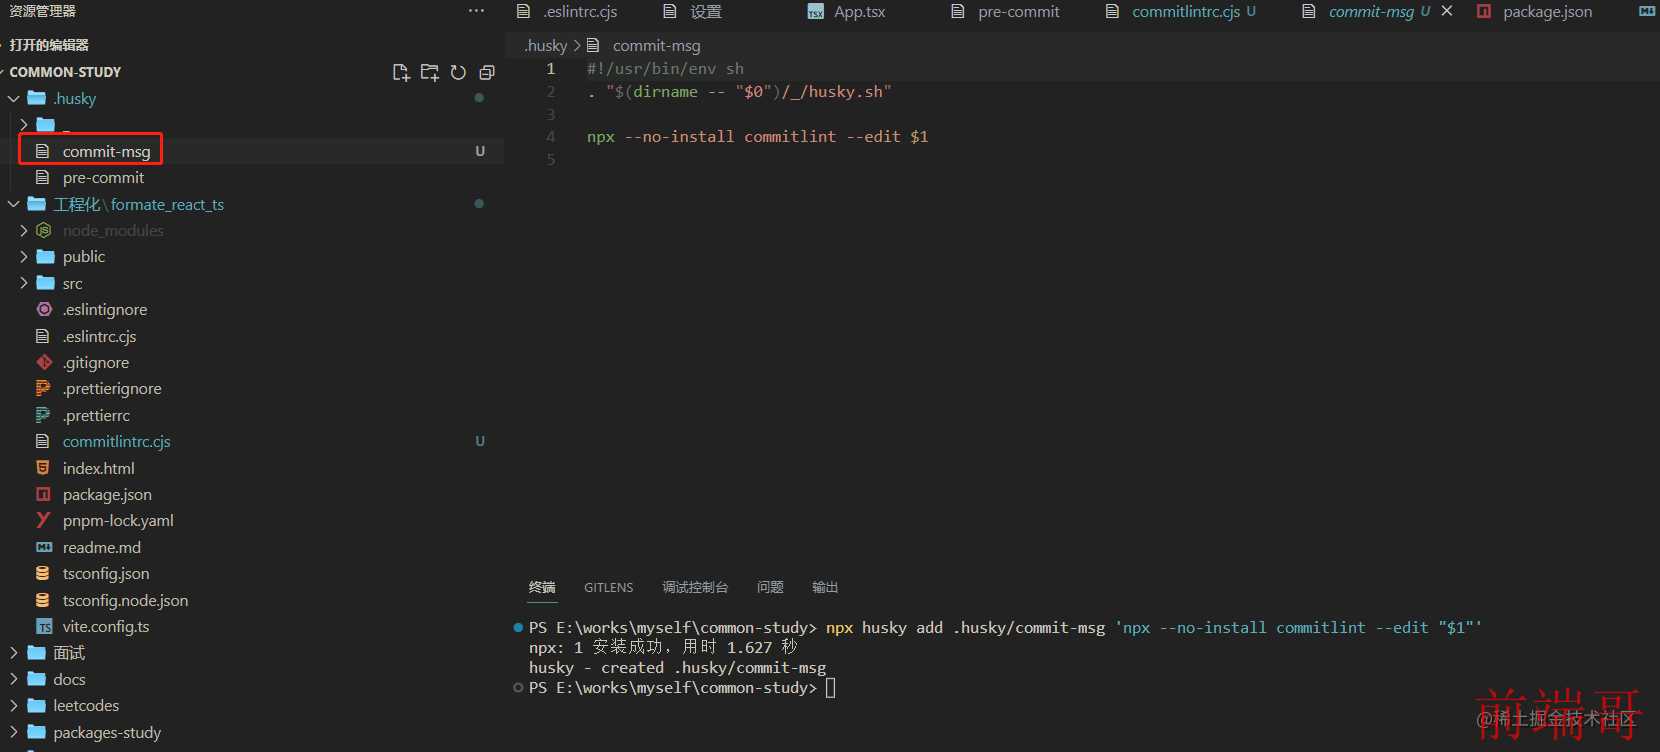The width and height of the screenshot is (1660, 752).
Task: Collapse the 工程化\formate_react_ts folder
Action: click(x=14, y=204)
